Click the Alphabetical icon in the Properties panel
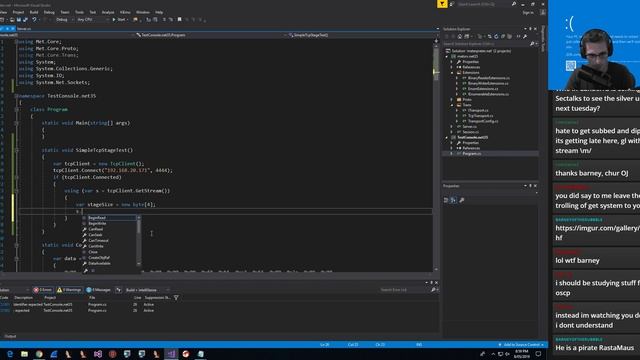Viewport: 640px width, 360px height. click(x=453, y=200)
